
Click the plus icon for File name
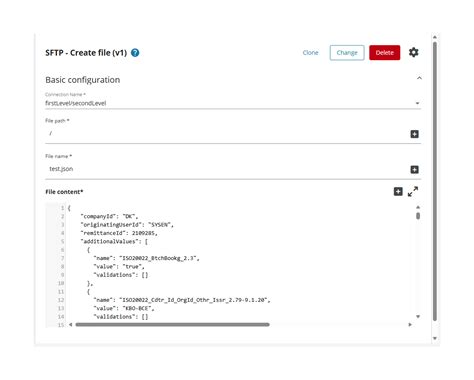click(414, 170)
